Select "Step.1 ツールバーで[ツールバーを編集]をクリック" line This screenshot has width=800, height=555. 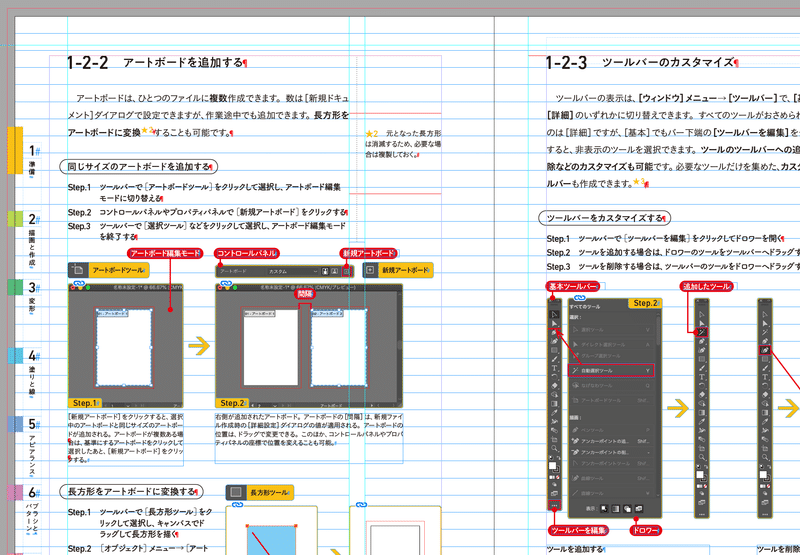click(x=665, y=238)
